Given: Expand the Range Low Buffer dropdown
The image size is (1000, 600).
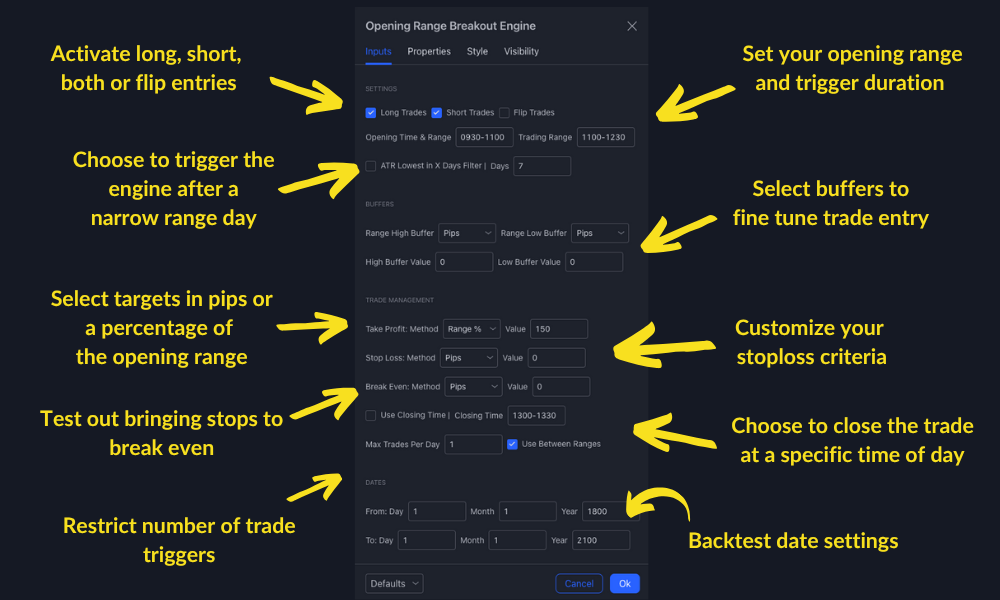Looking at the screenshot, I should [x=599, y=233].
